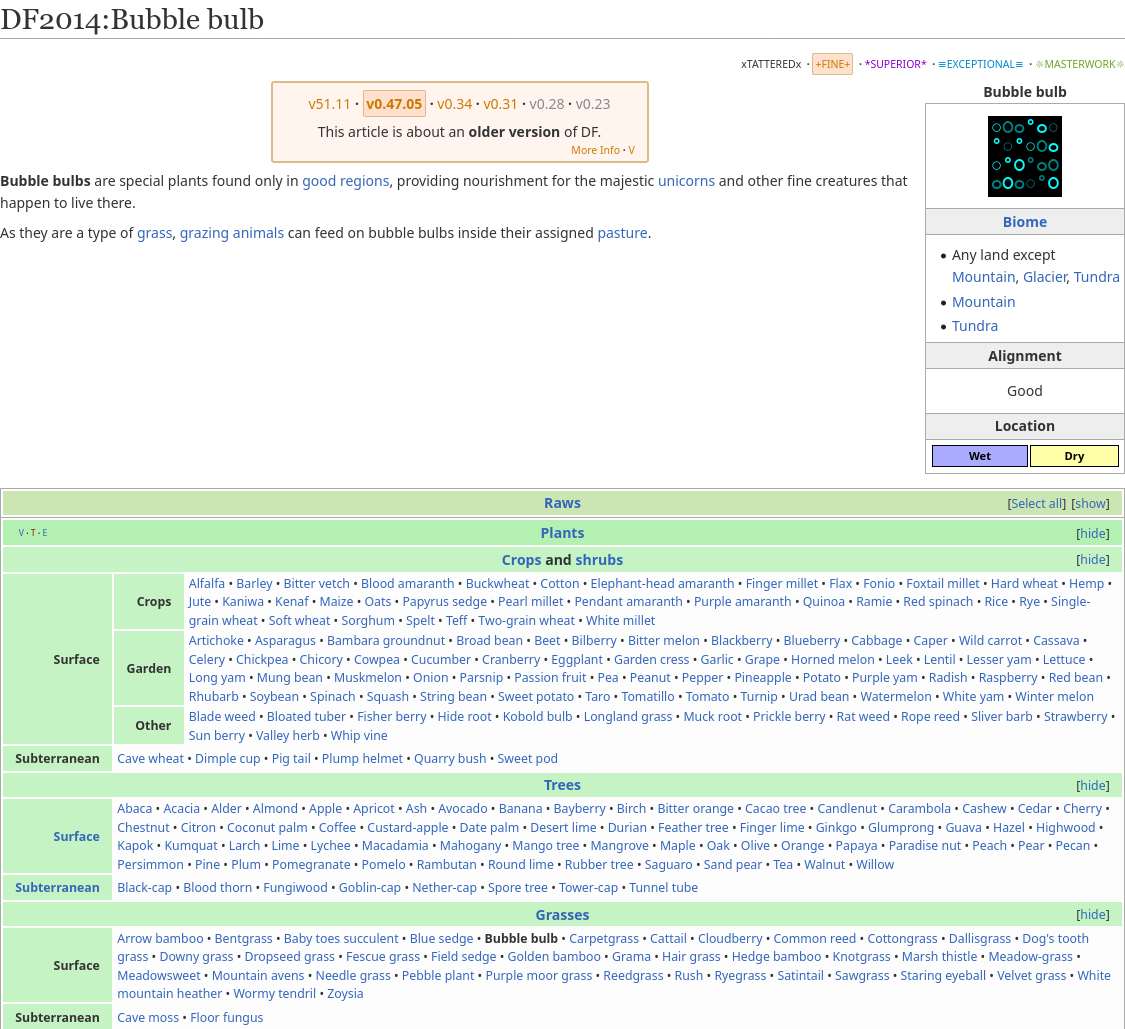Viewport: 1125px width, 1029px height.
Task: Click More Info in version box
Action: 596,150
